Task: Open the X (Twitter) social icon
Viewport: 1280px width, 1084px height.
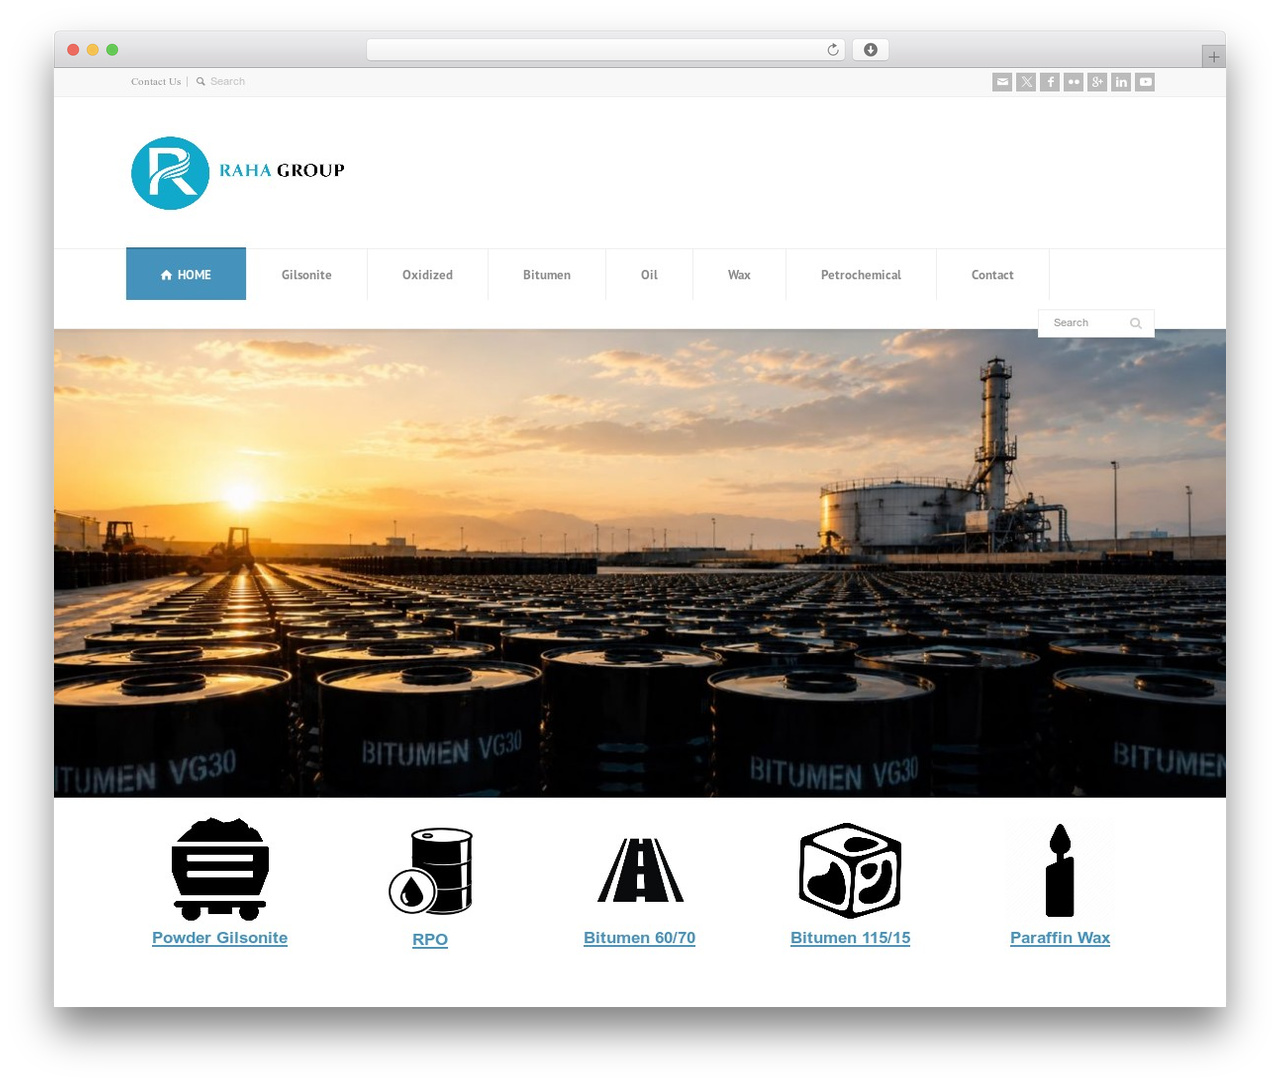Action: click(1026, 82)
